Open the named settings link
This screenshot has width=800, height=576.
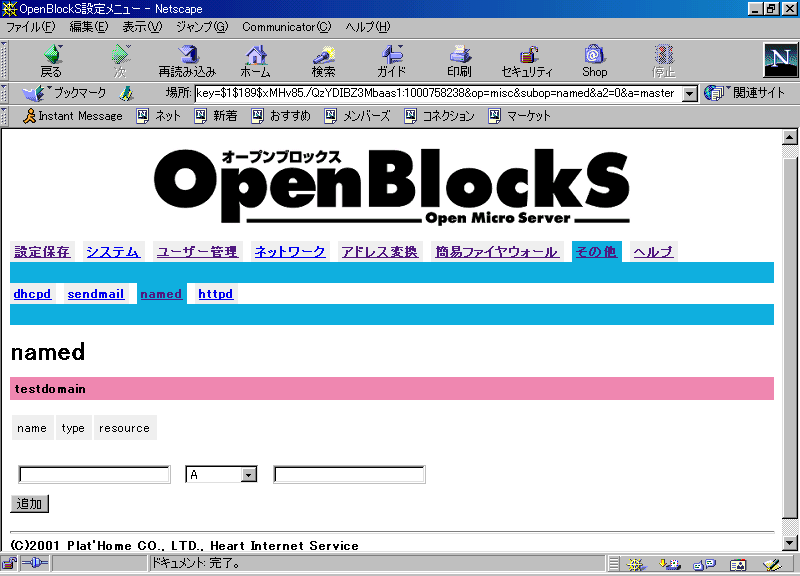[x=161, y=294]
